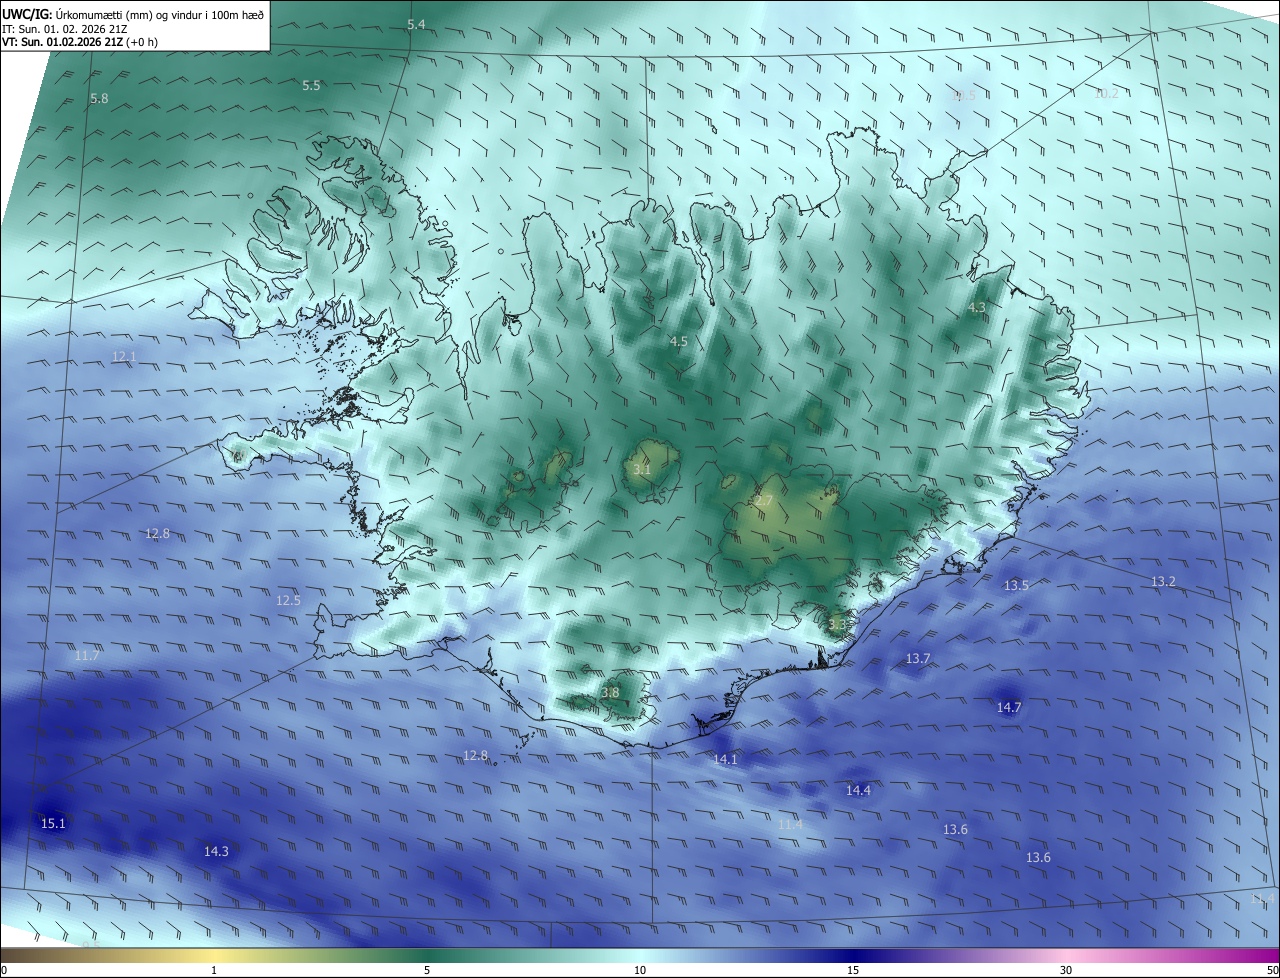Click the 14.3 value label on the map
Image resolution: width=1280 pixels, height=978 pixels.
(216, 851)
